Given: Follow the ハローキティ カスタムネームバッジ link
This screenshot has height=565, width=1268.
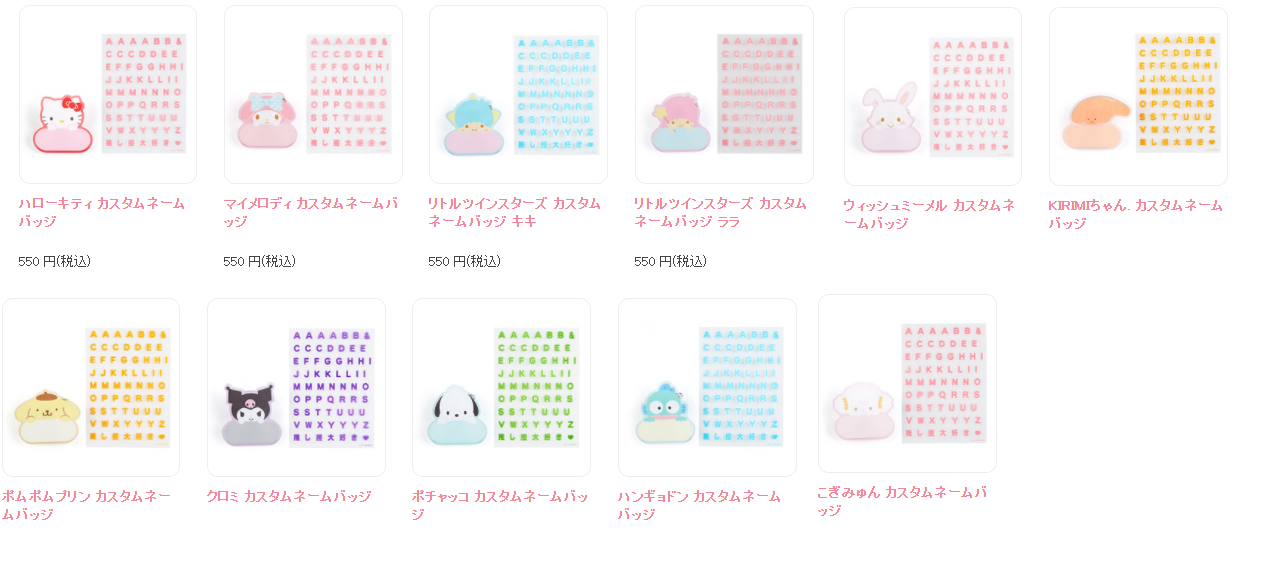Looking at the screenshot, I should click(x=101, y=212).
